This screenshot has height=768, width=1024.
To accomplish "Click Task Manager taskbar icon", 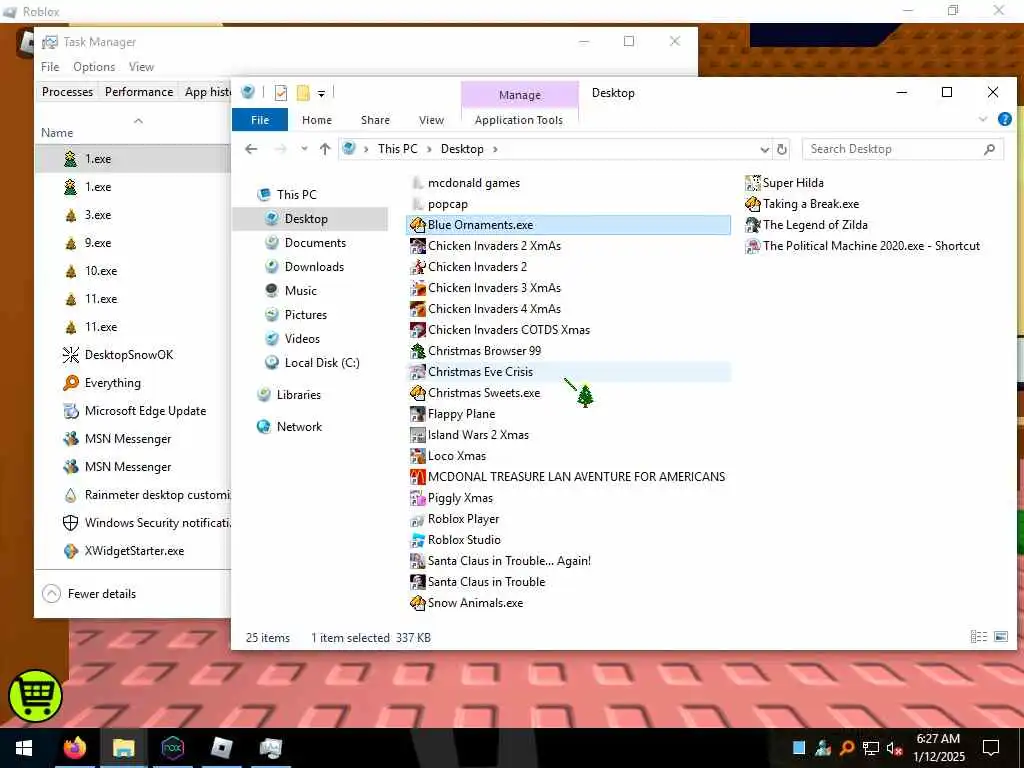I will click(270, 748).
